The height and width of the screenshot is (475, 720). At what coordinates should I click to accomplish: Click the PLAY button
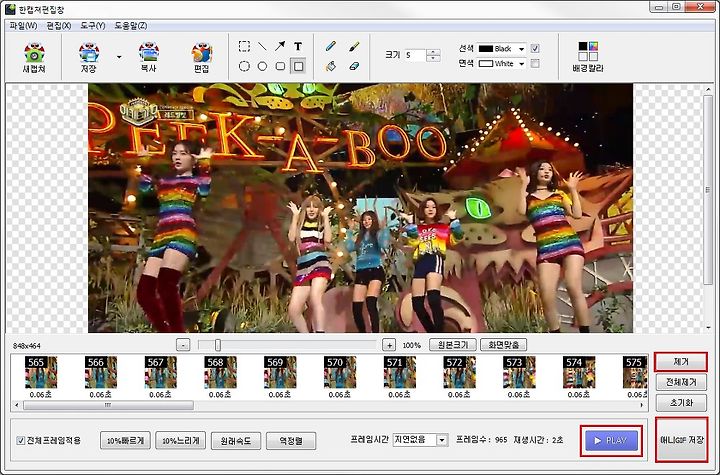(x=611, y=441)
